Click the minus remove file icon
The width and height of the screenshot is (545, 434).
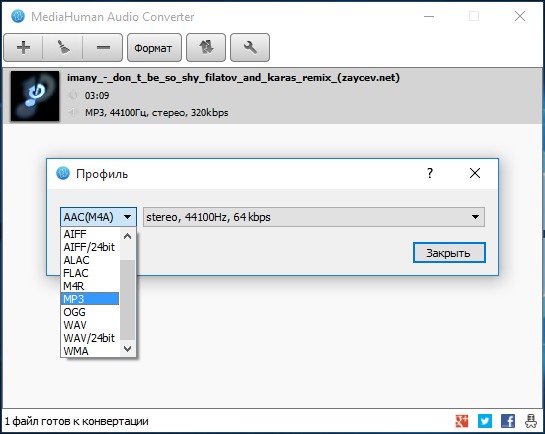[103, 48]
